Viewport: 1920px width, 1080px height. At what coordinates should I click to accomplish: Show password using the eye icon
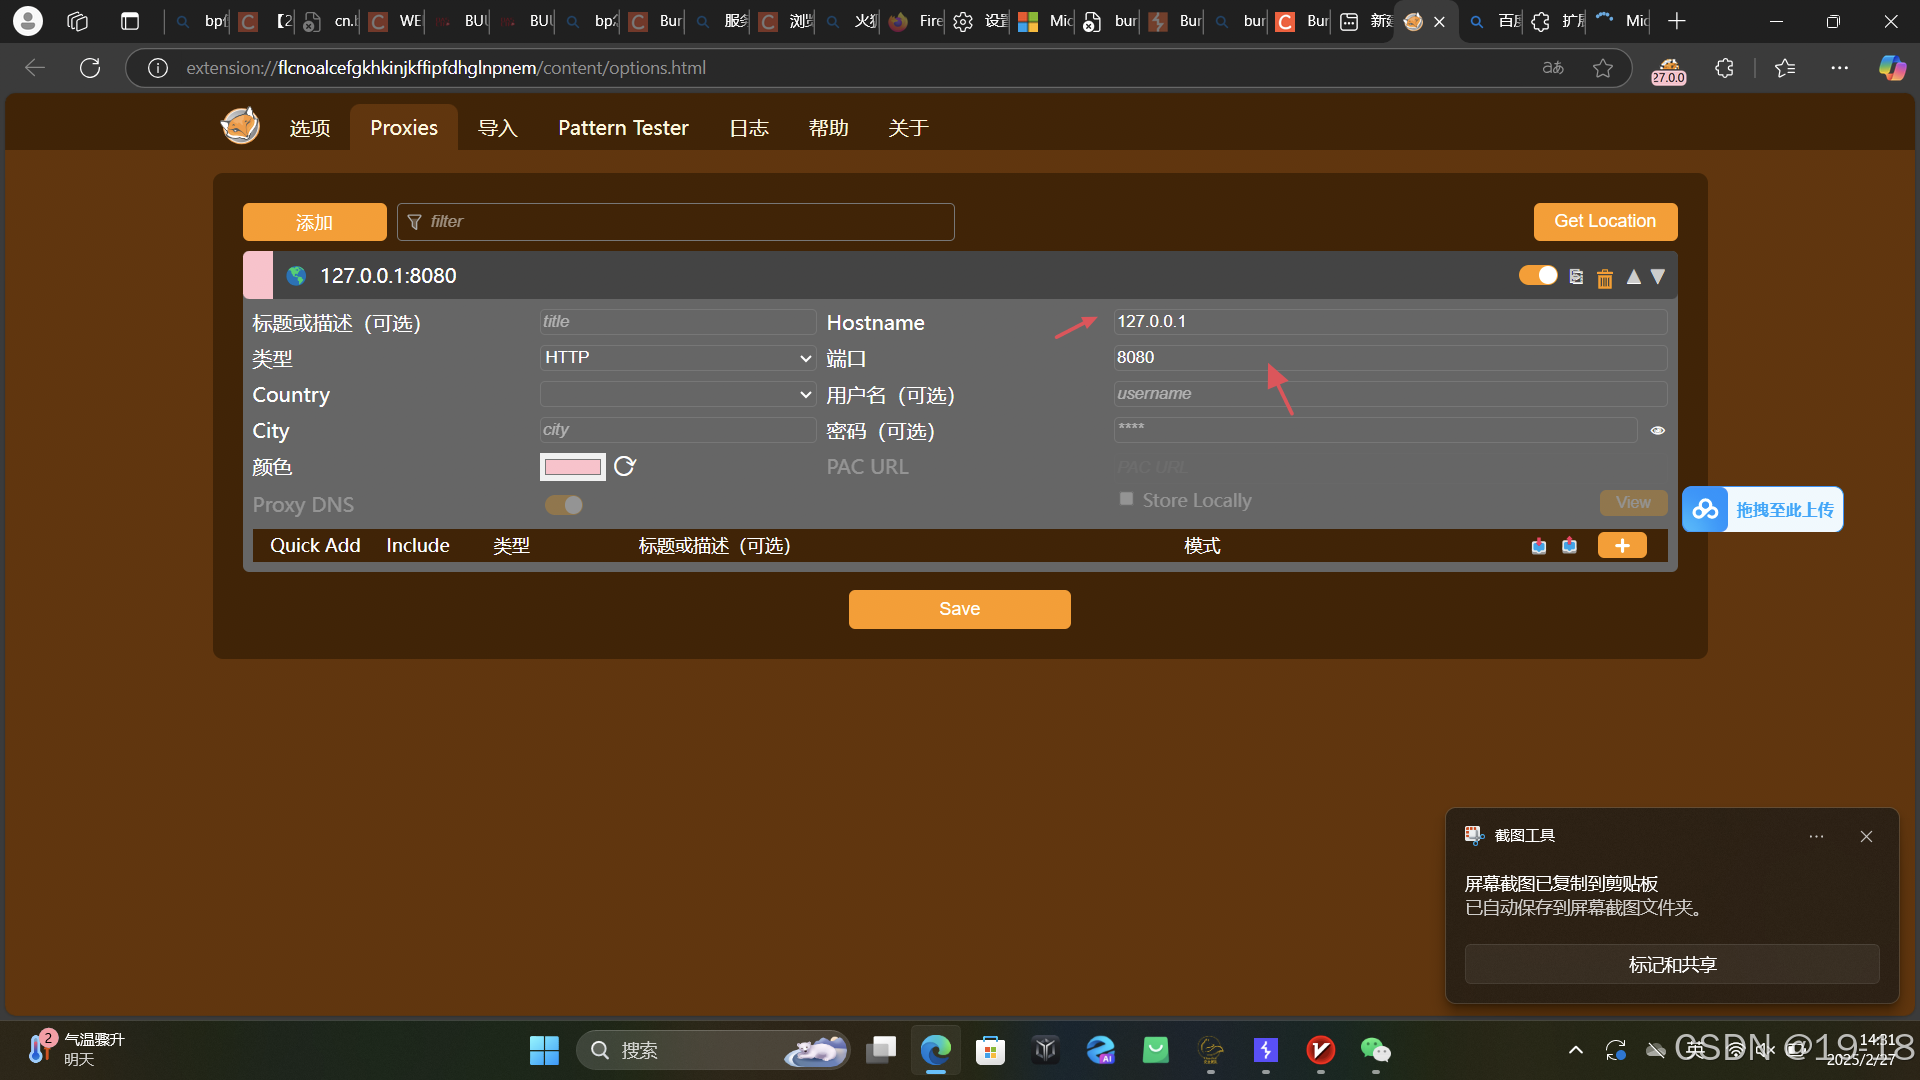(1657, 431)
